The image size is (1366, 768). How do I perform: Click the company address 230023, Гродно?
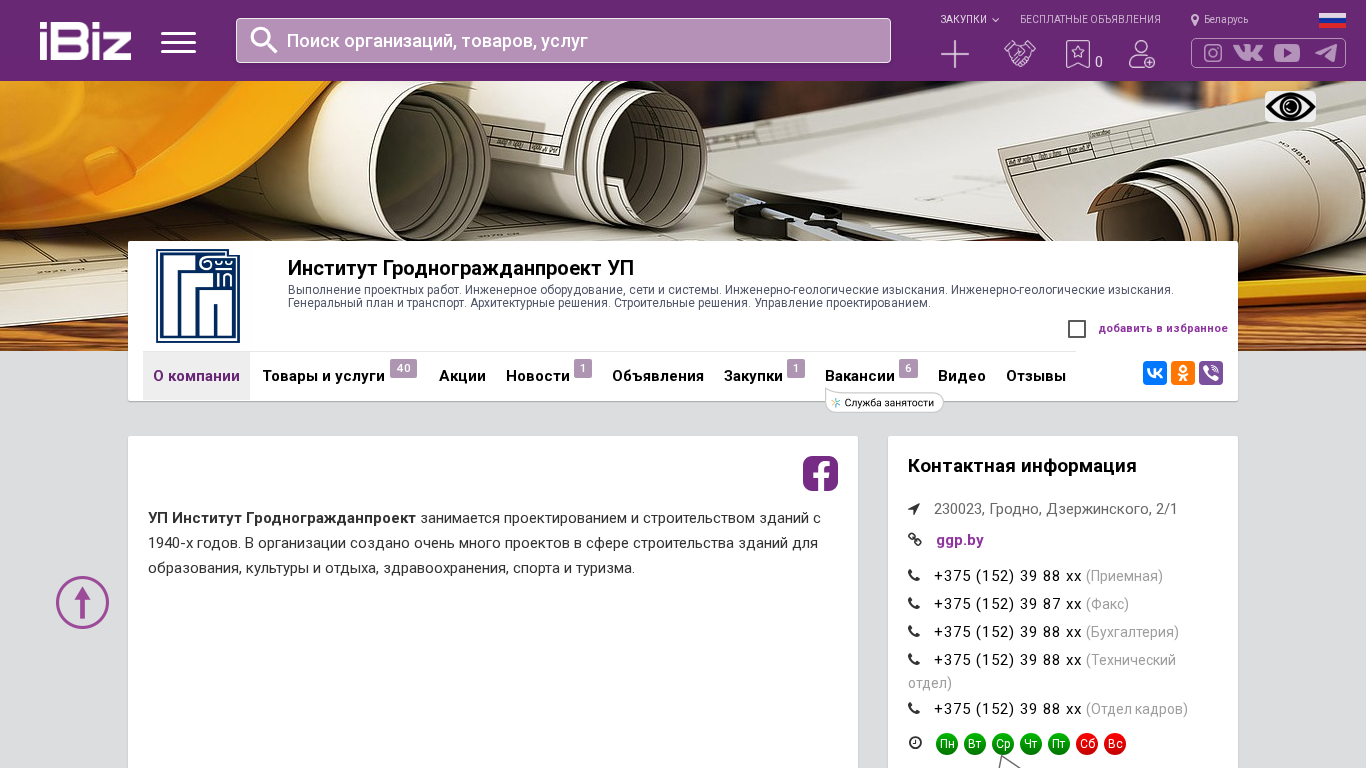coord(1056,509)
